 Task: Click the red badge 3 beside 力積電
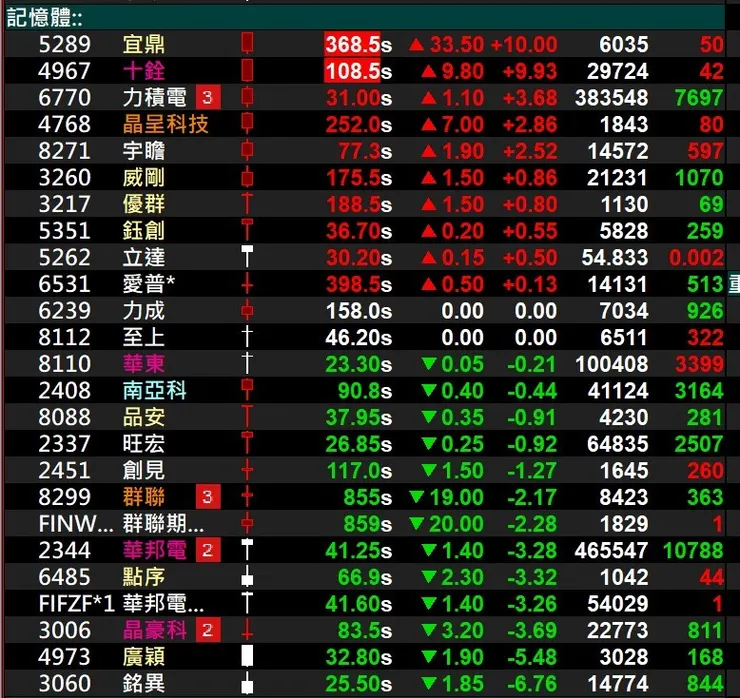click(x=208, y=97)
